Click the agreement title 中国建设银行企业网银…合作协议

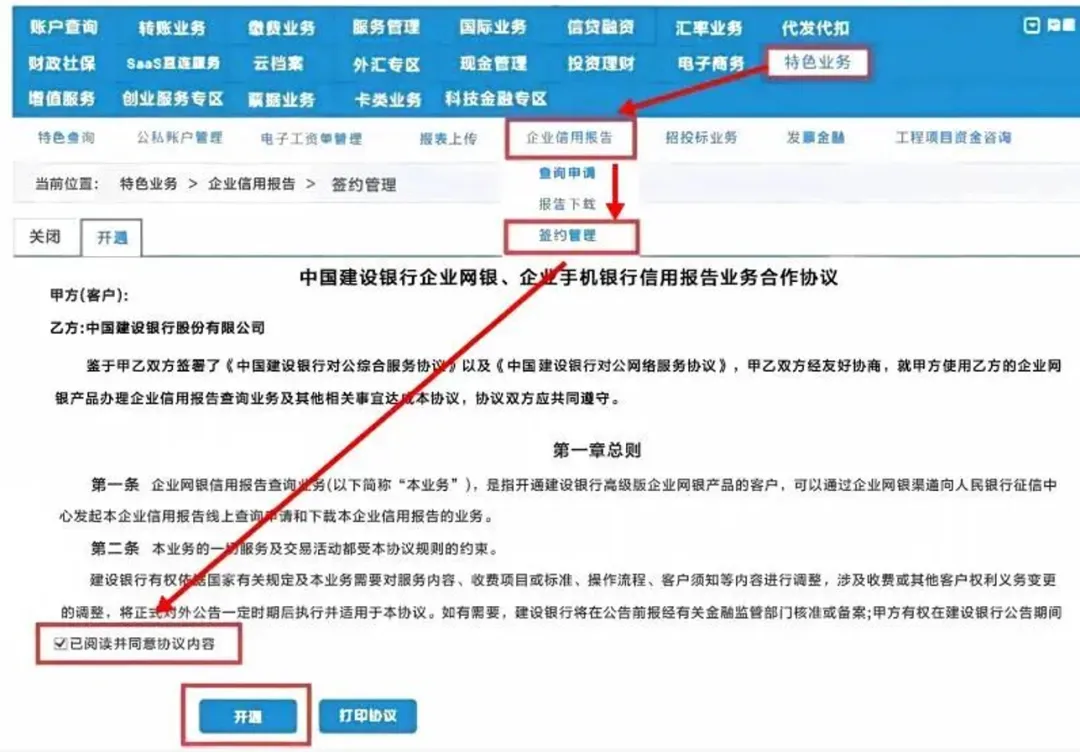pos(569,278)
